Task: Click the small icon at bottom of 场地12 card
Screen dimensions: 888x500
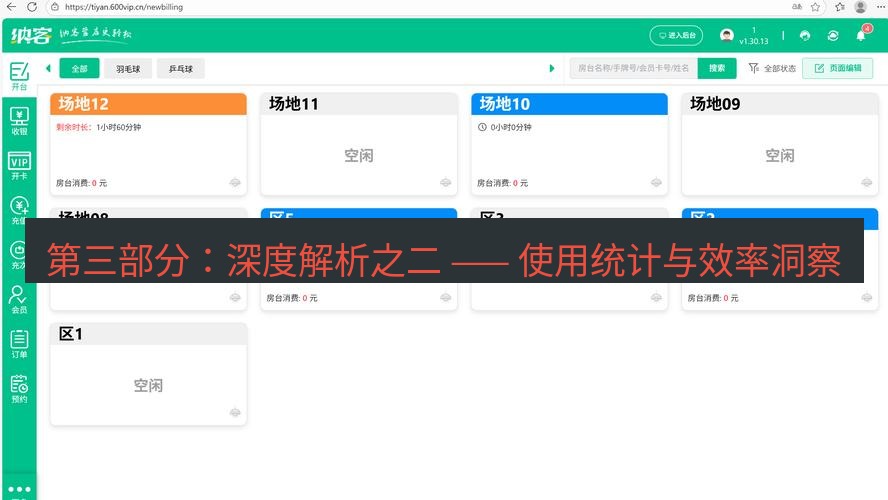Action: (x=235, y=182)
